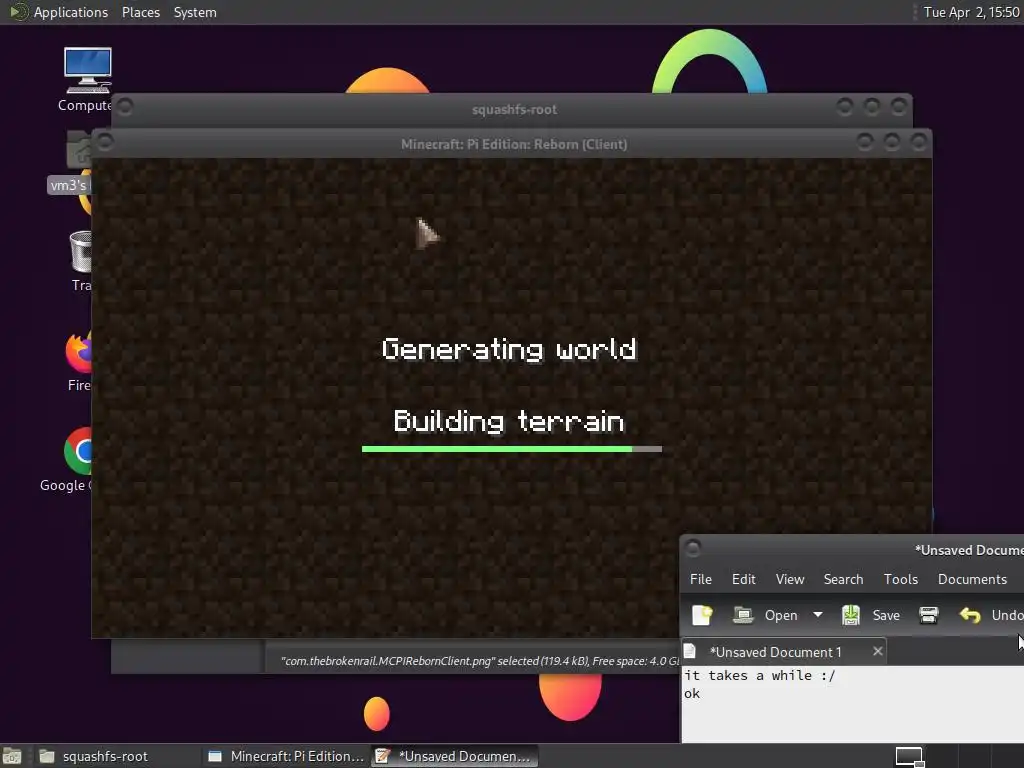Click the file manager status bar selection text
The height and width of the screenshot is (768, 1024).
[x=479, y=661]
